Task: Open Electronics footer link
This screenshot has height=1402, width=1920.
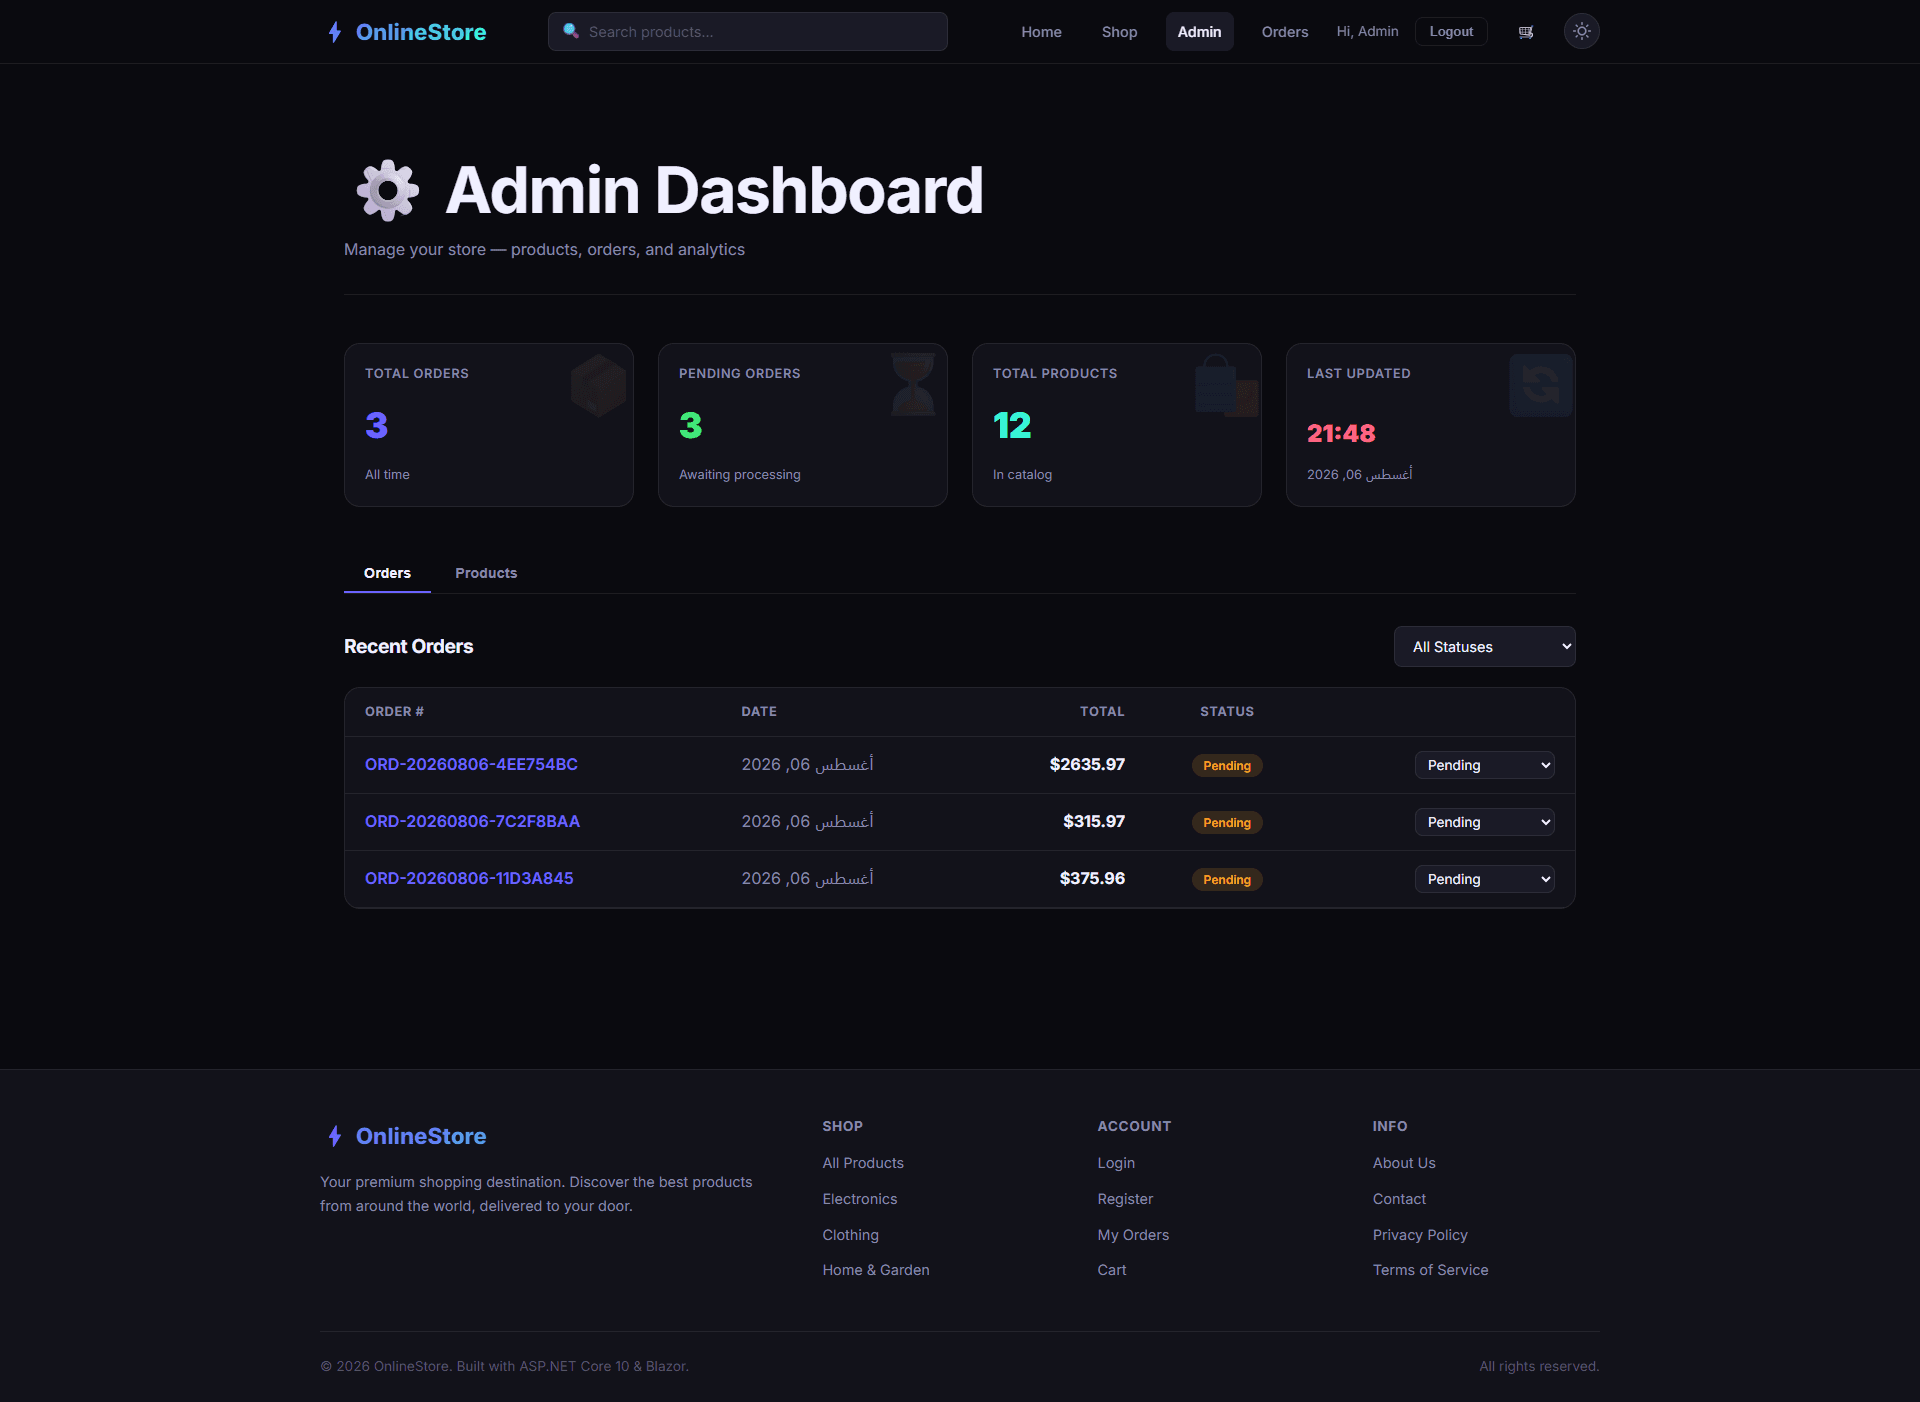Action: tap(860, 1199)
